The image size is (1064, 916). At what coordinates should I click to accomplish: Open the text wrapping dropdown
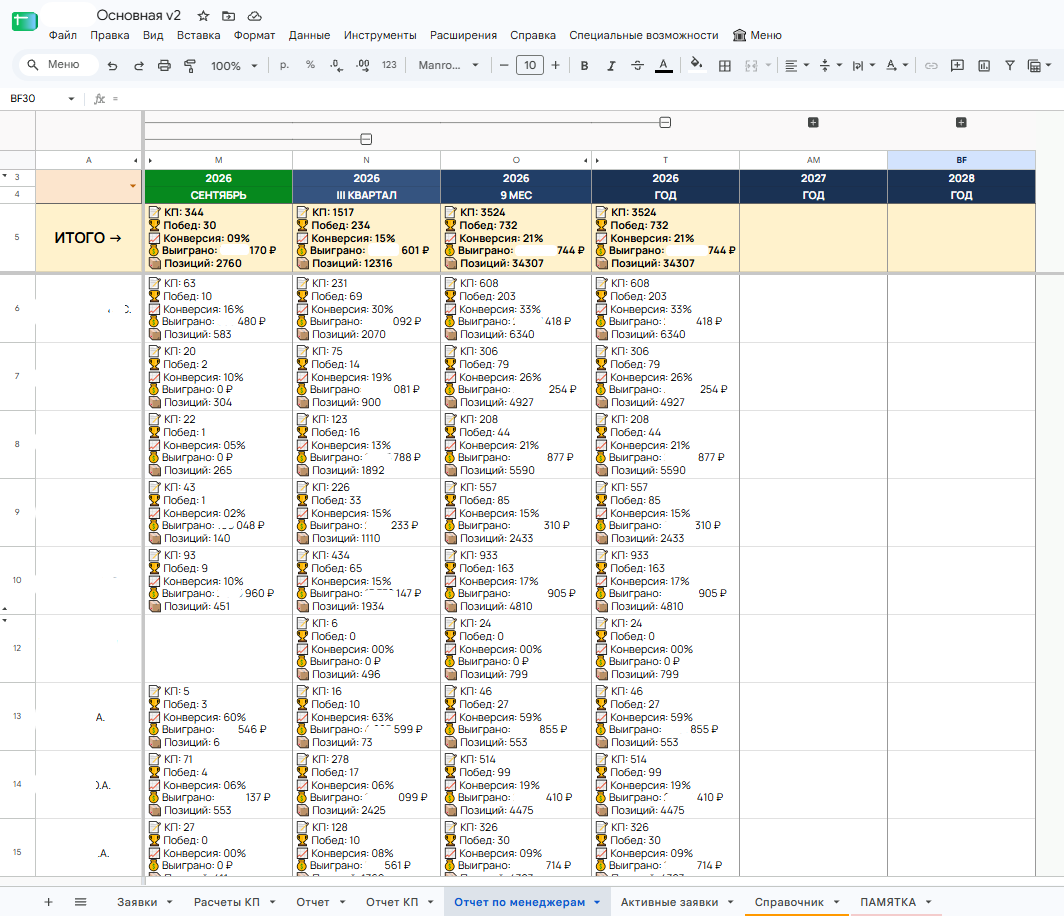click(x=862, y=65)
